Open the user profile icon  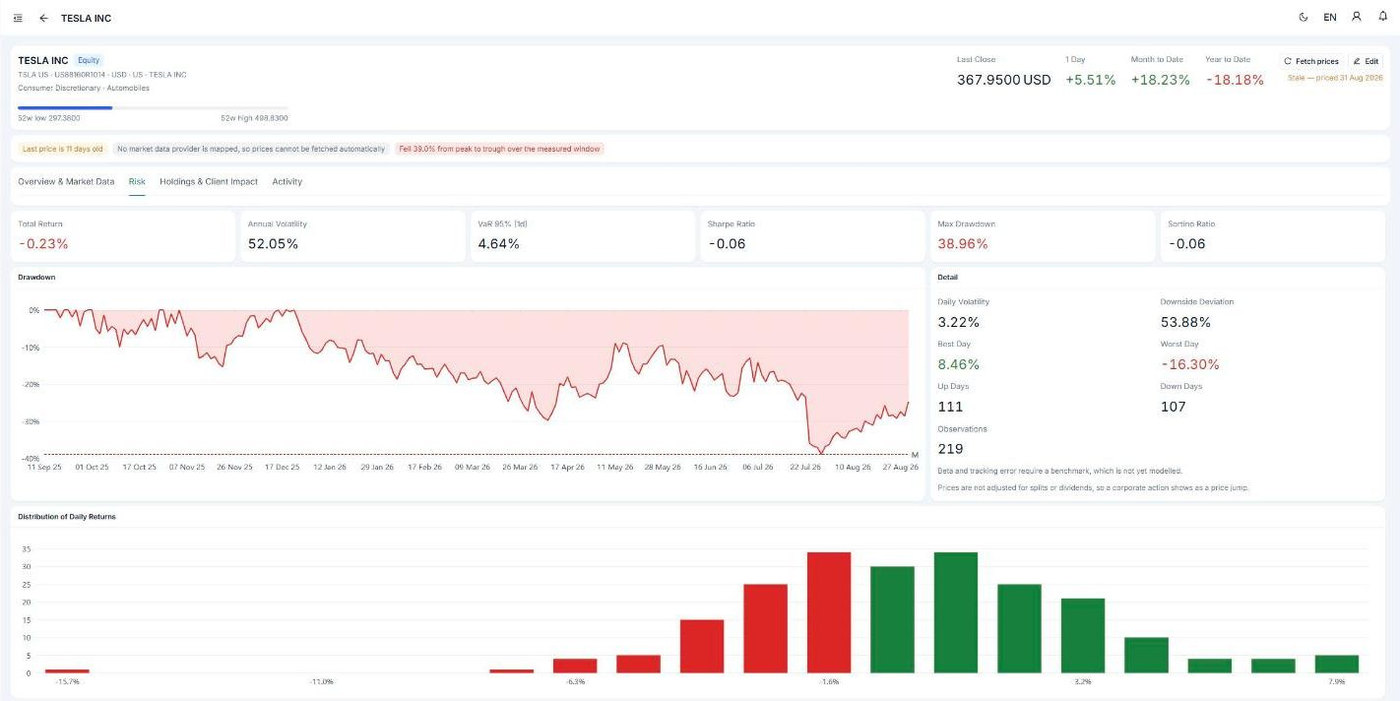click(x=1357, y=17)
